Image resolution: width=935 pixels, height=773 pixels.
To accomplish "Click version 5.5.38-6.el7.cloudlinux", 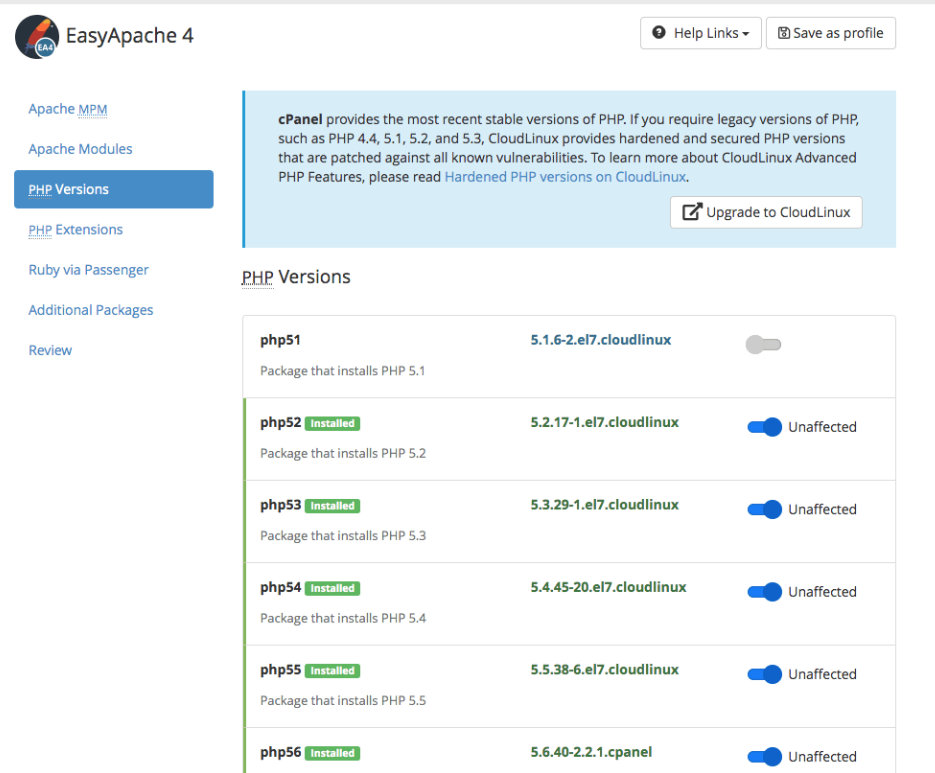I will (605, 669).
